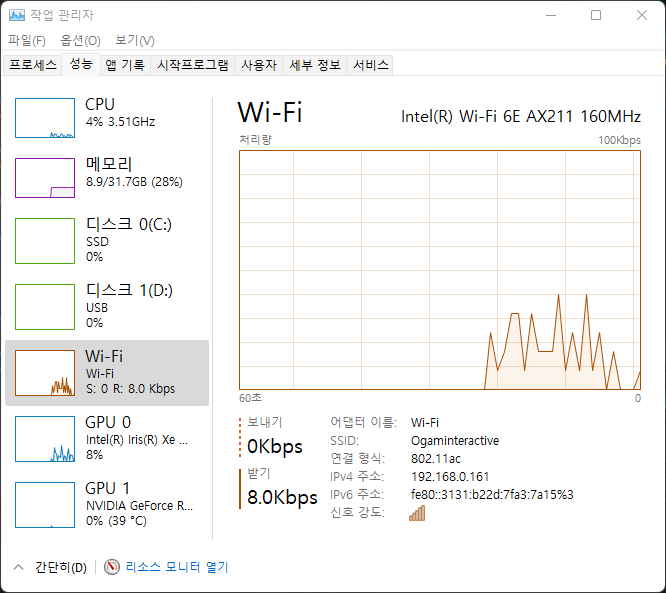Open the 옵션(O) menu
The height and width of the screenshot is (593, 666).
[x=80, y=40]
